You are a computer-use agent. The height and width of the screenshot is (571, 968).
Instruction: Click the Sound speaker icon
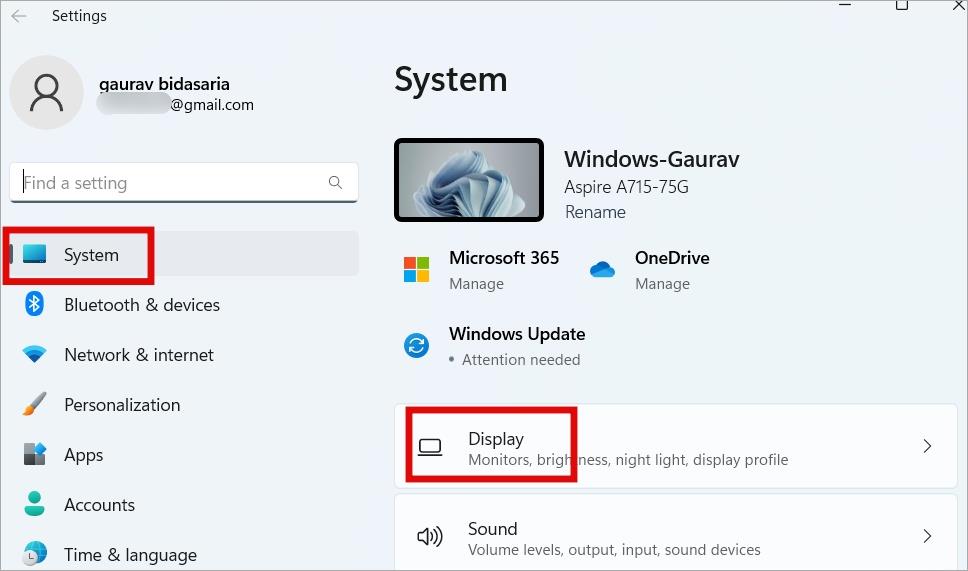[430, 536]
